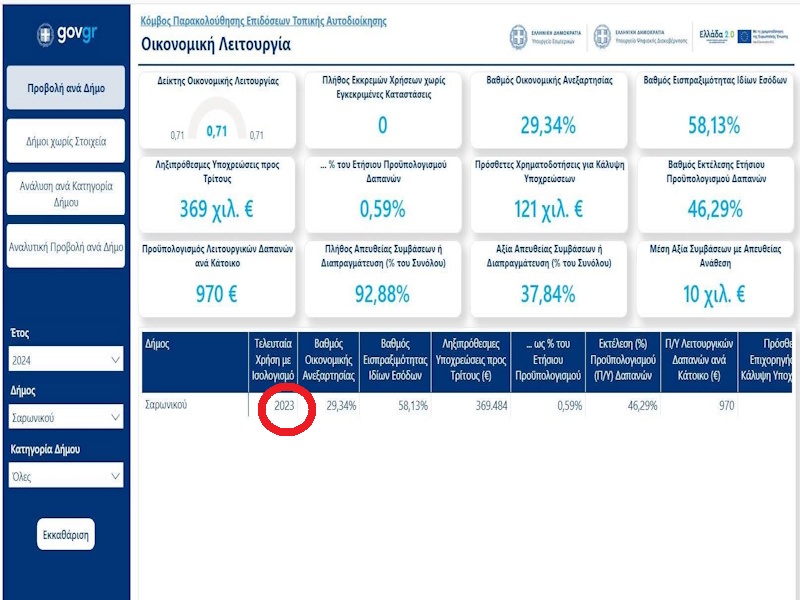800x600 pixels.
Task: Click the Ministry of Interior emblem logo
Action: [519, 37]
